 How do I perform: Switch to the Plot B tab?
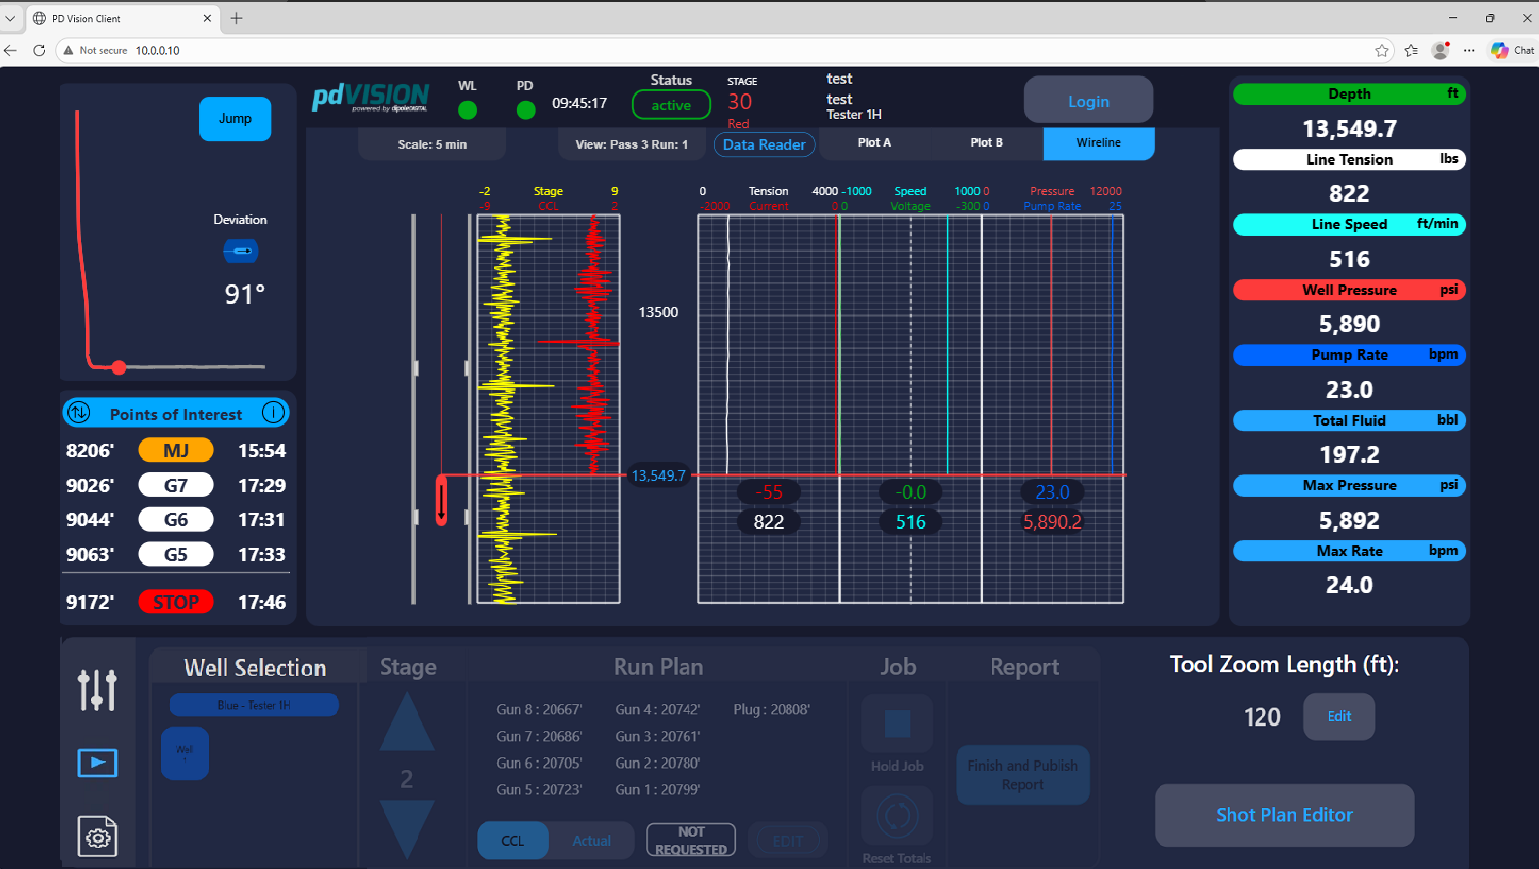pyautogui.click(x=986, y=143)
